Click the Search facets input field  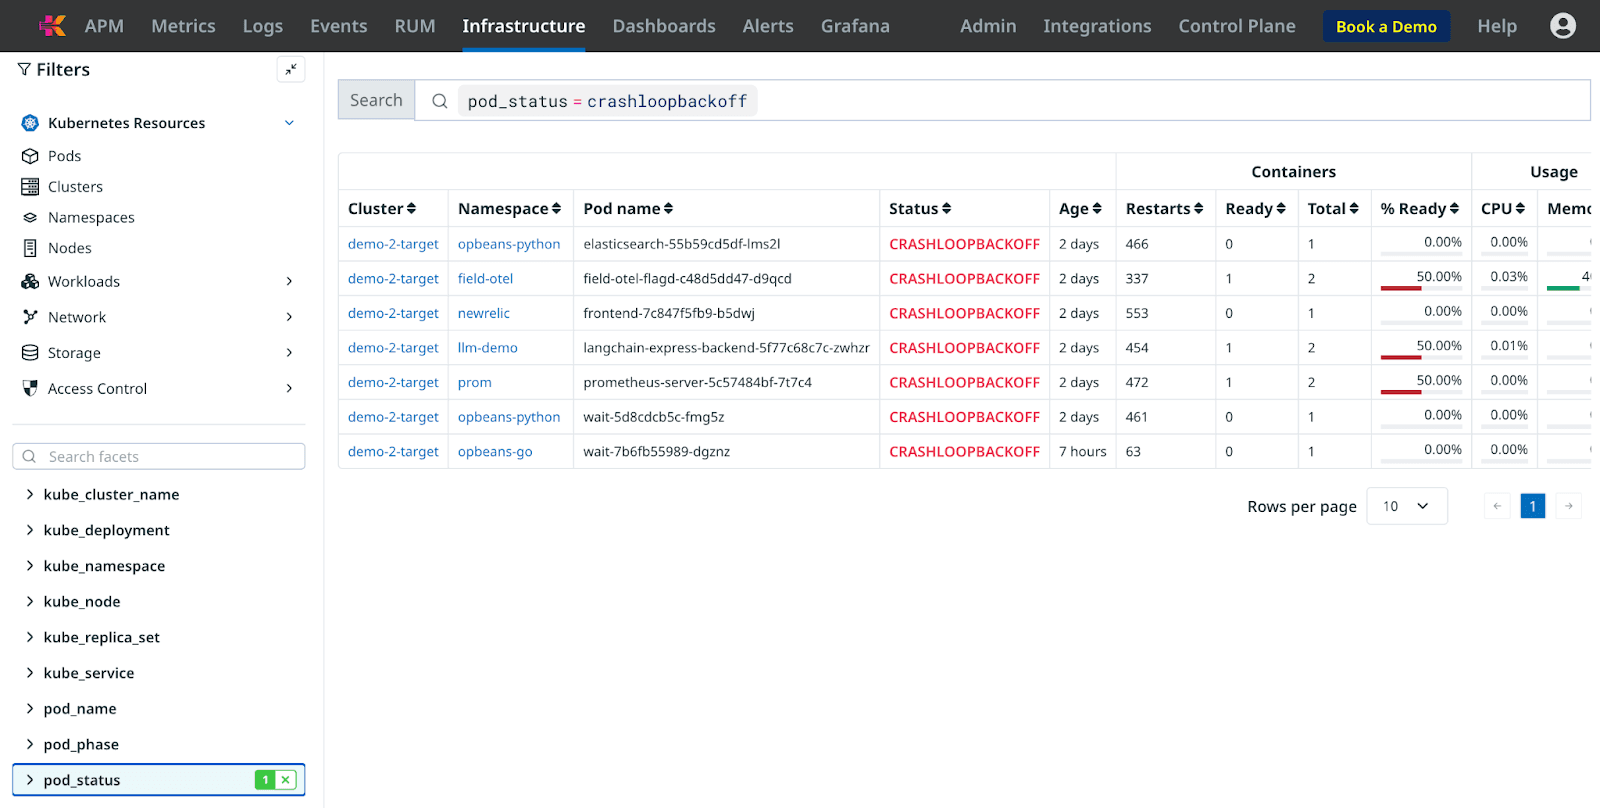pyautogui.click(x=158, y=457)
